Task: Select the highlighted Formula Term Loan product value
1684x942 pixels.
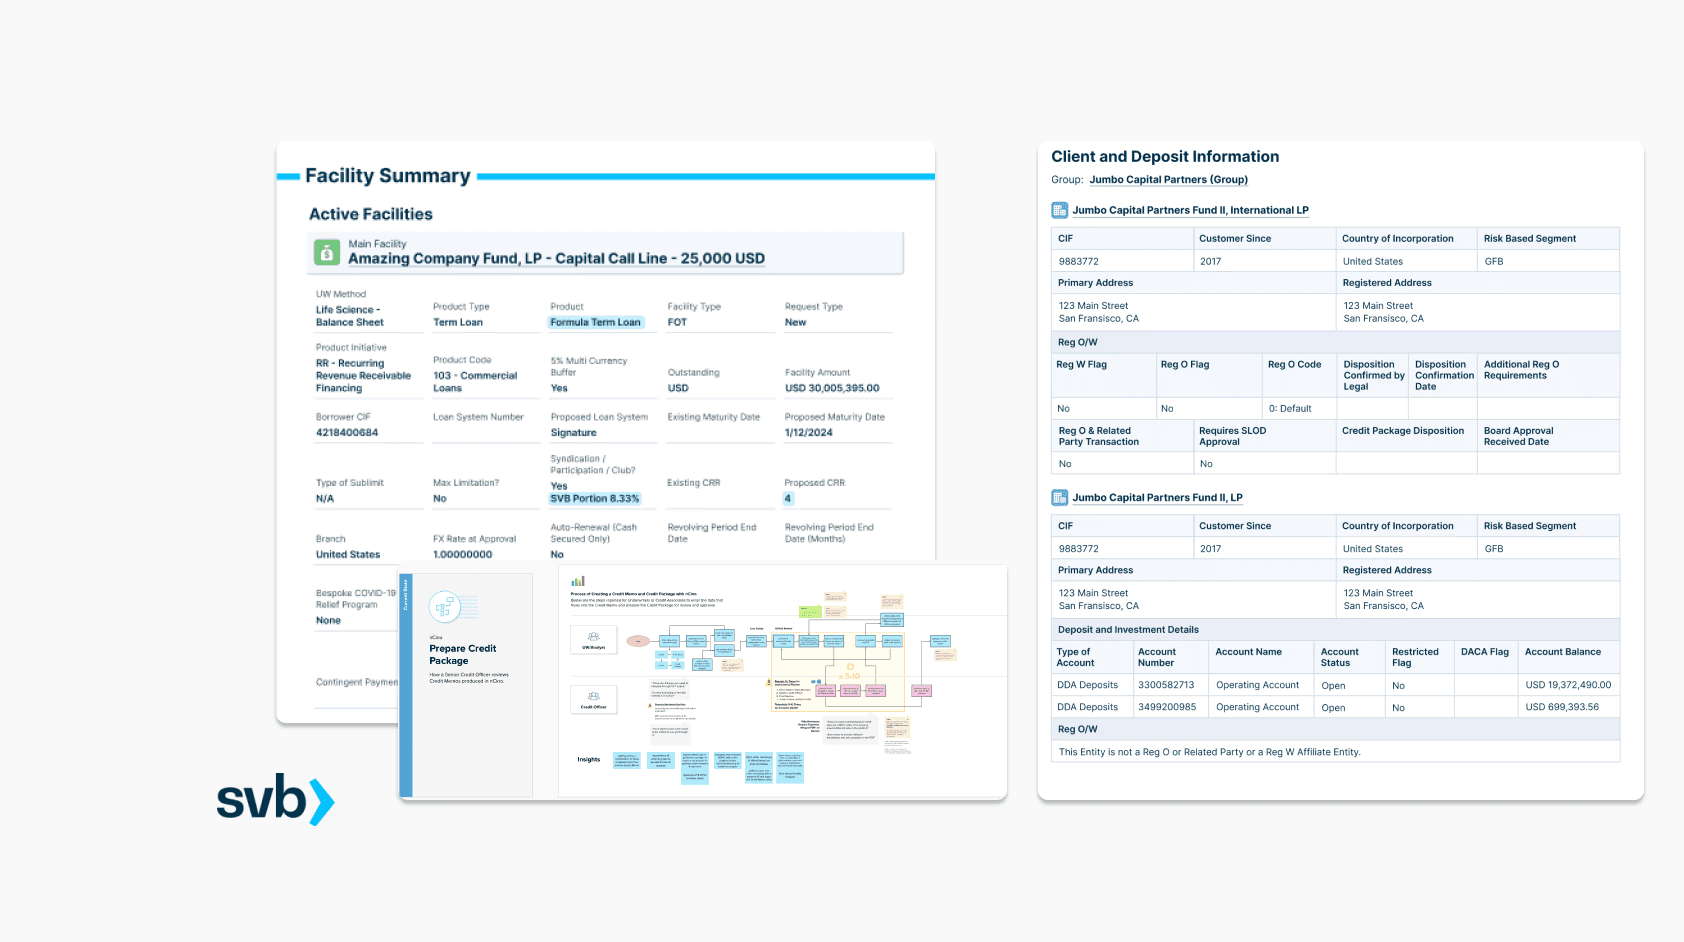Action: [595, 322]
